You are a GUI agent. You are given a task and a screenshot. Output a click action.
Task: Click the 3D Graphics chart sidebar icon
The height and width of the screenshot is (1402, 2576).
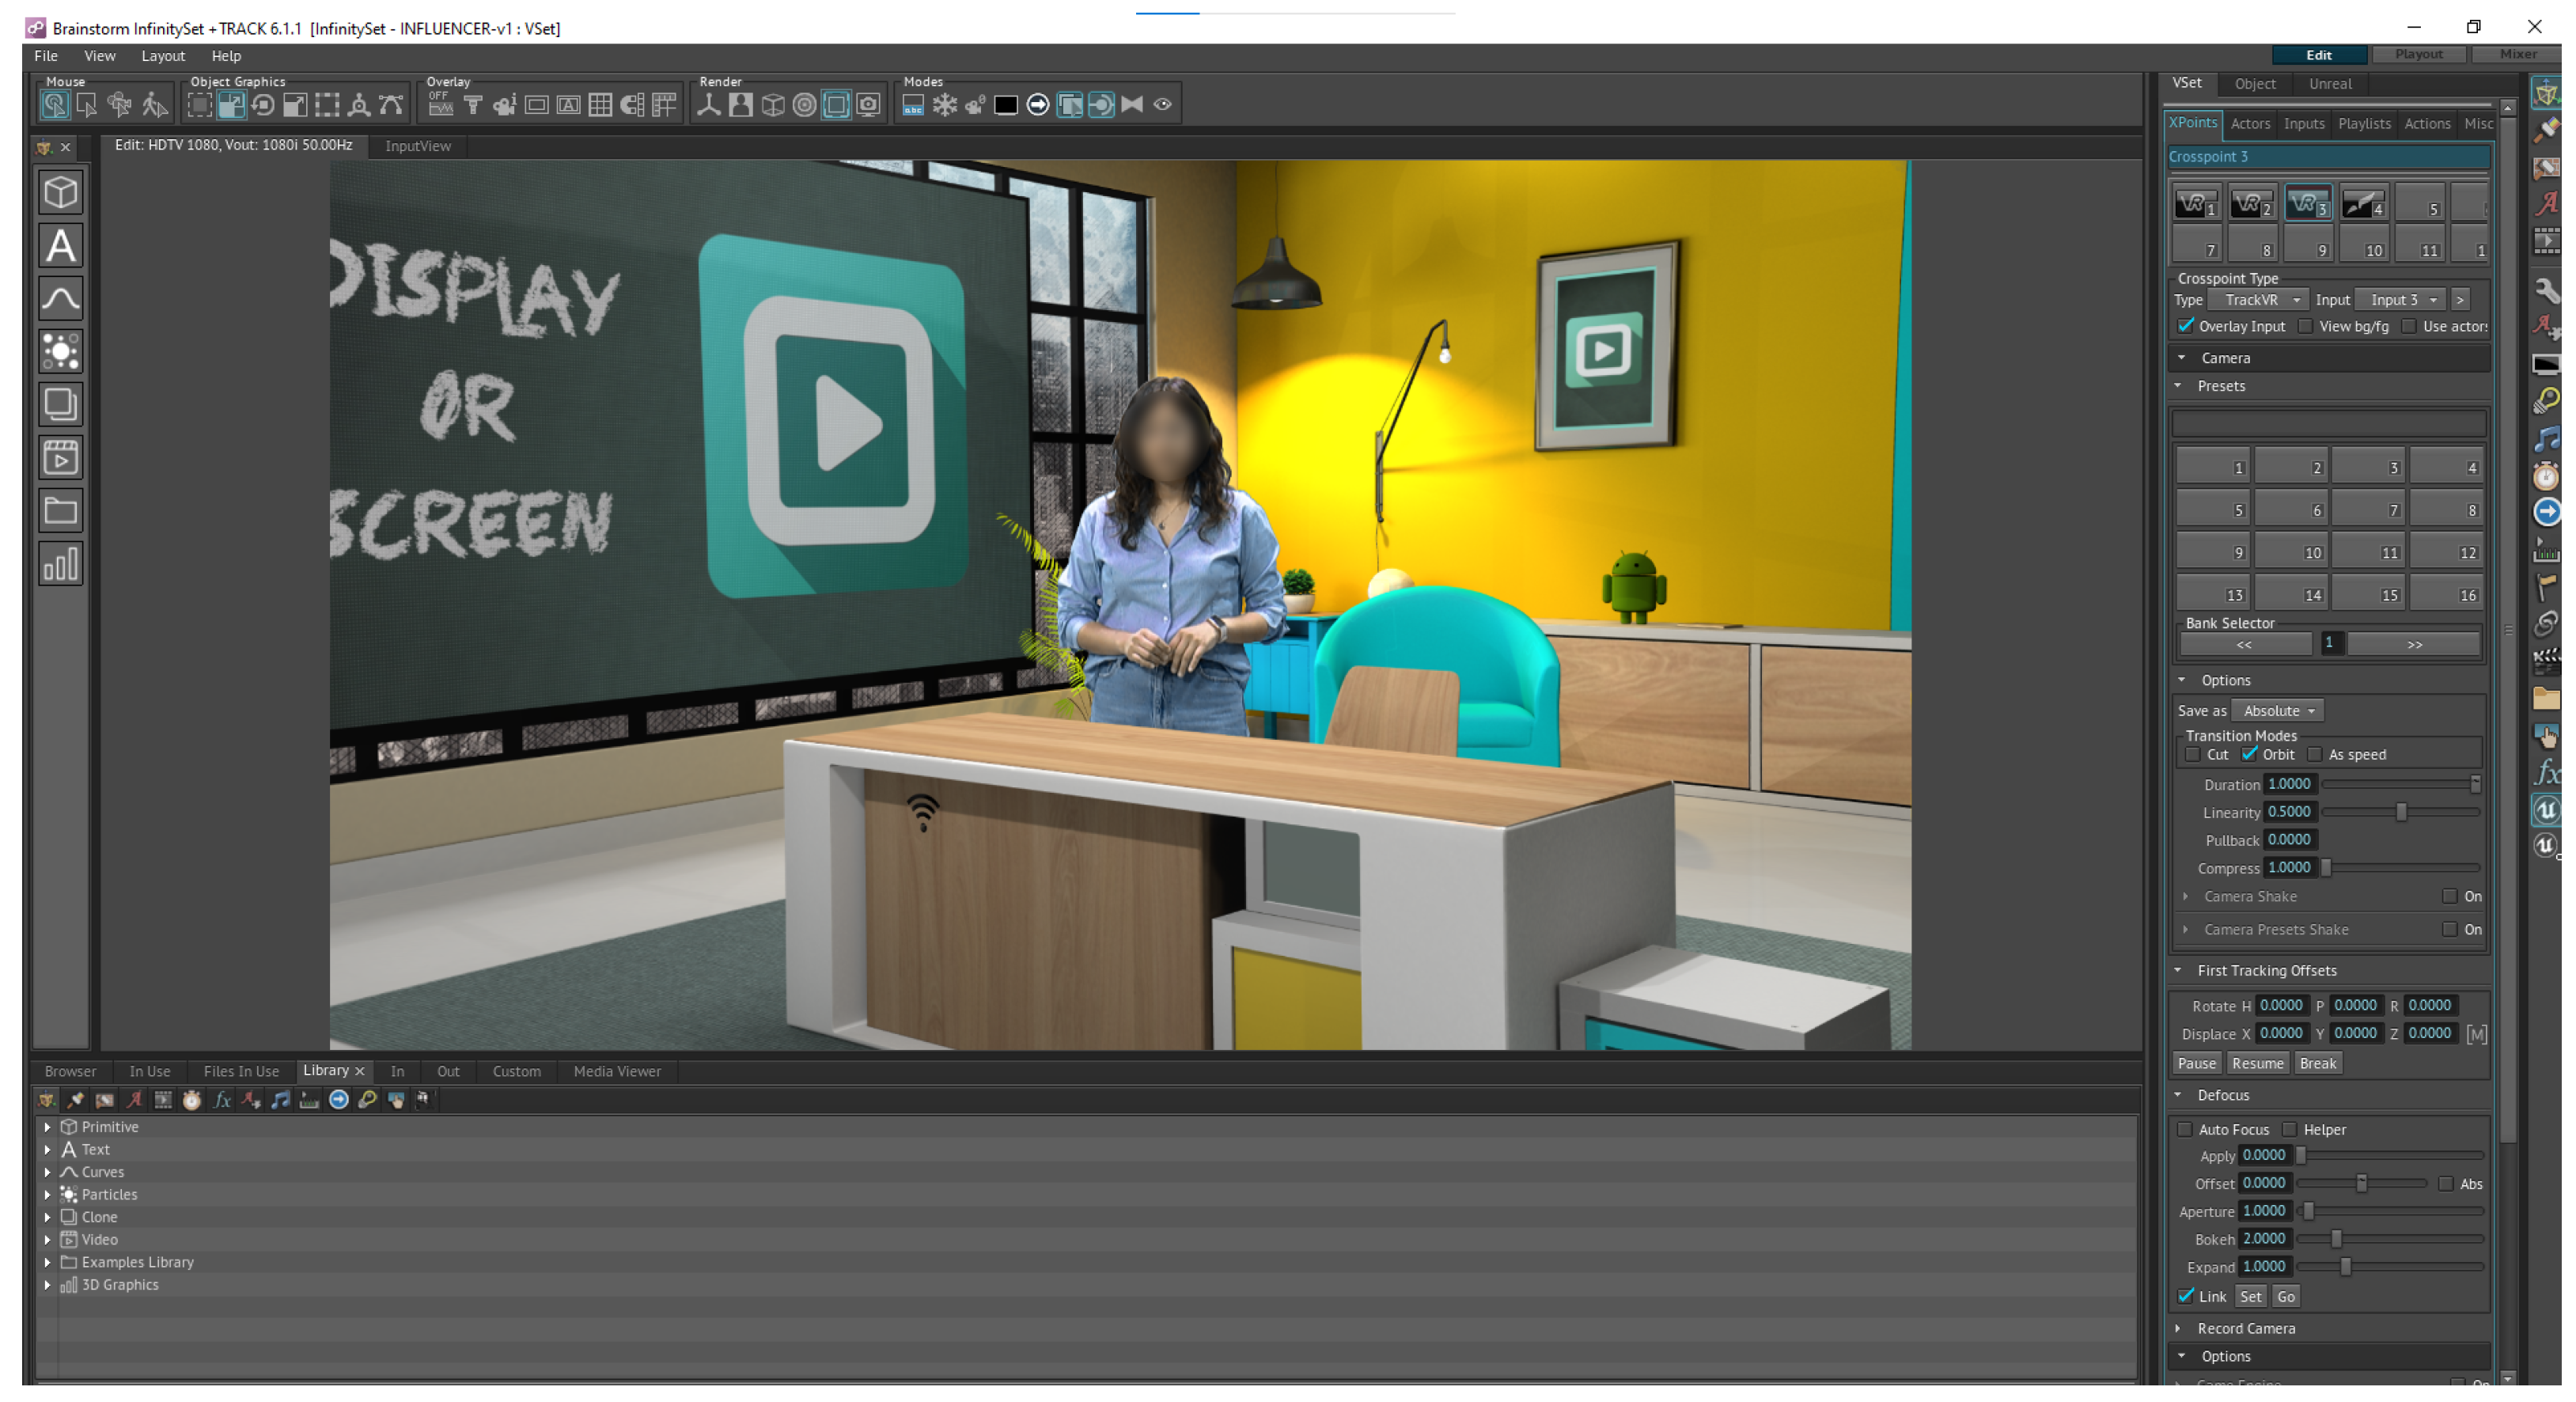click(x=60, y=565)
